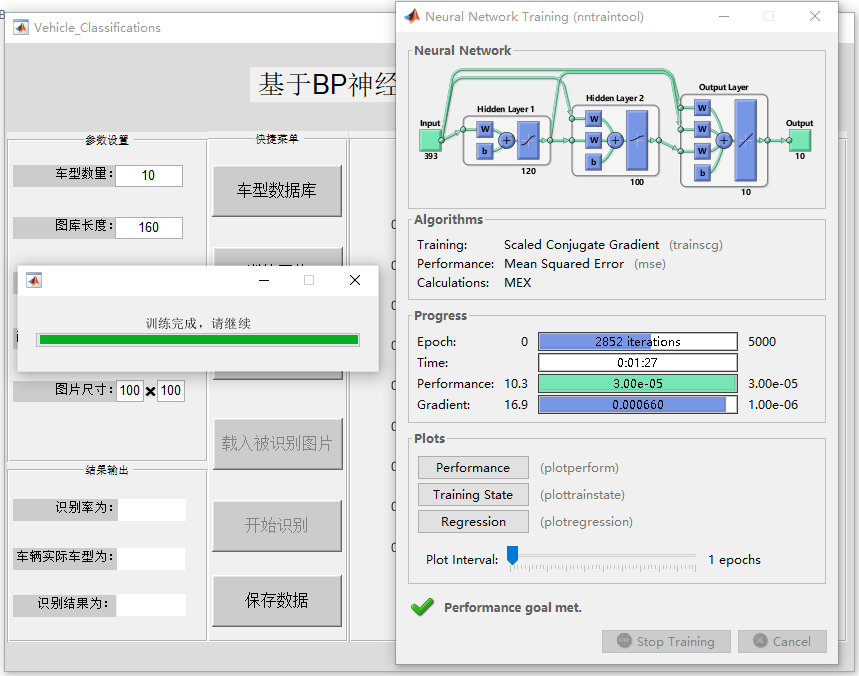Image resolution: width=859 pixels, height=676 pixels.
Task: Click MATLAB icon in Neural Network Training title bar
Action: [412, 16]
